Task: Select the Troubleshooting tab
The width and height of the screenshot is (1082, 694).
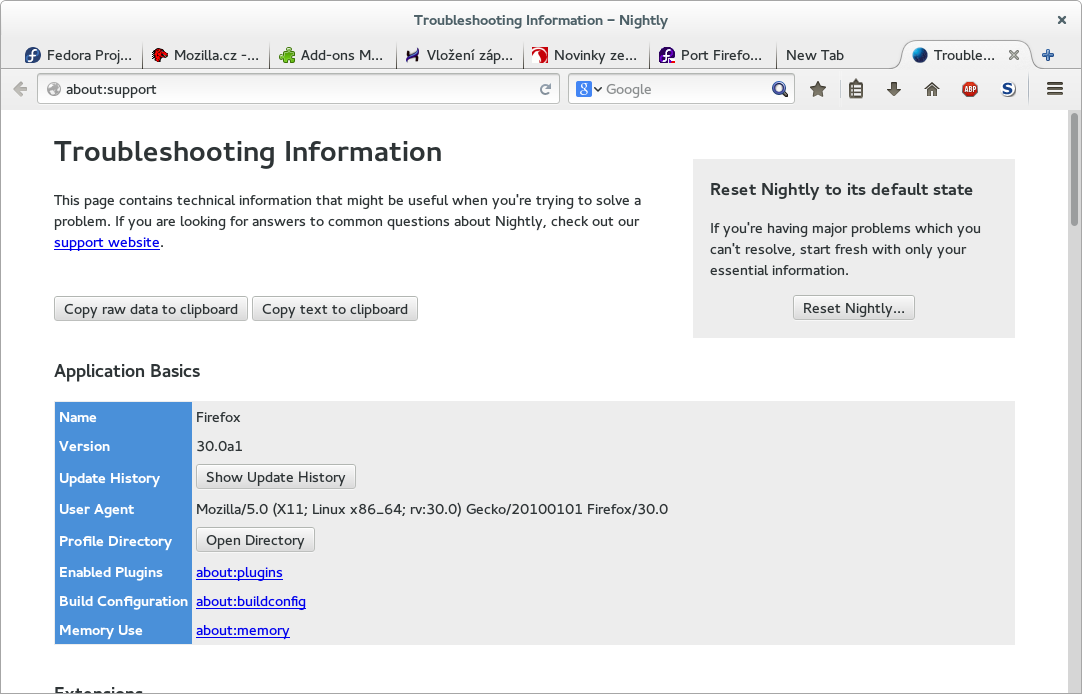Action: pos(965,55)
